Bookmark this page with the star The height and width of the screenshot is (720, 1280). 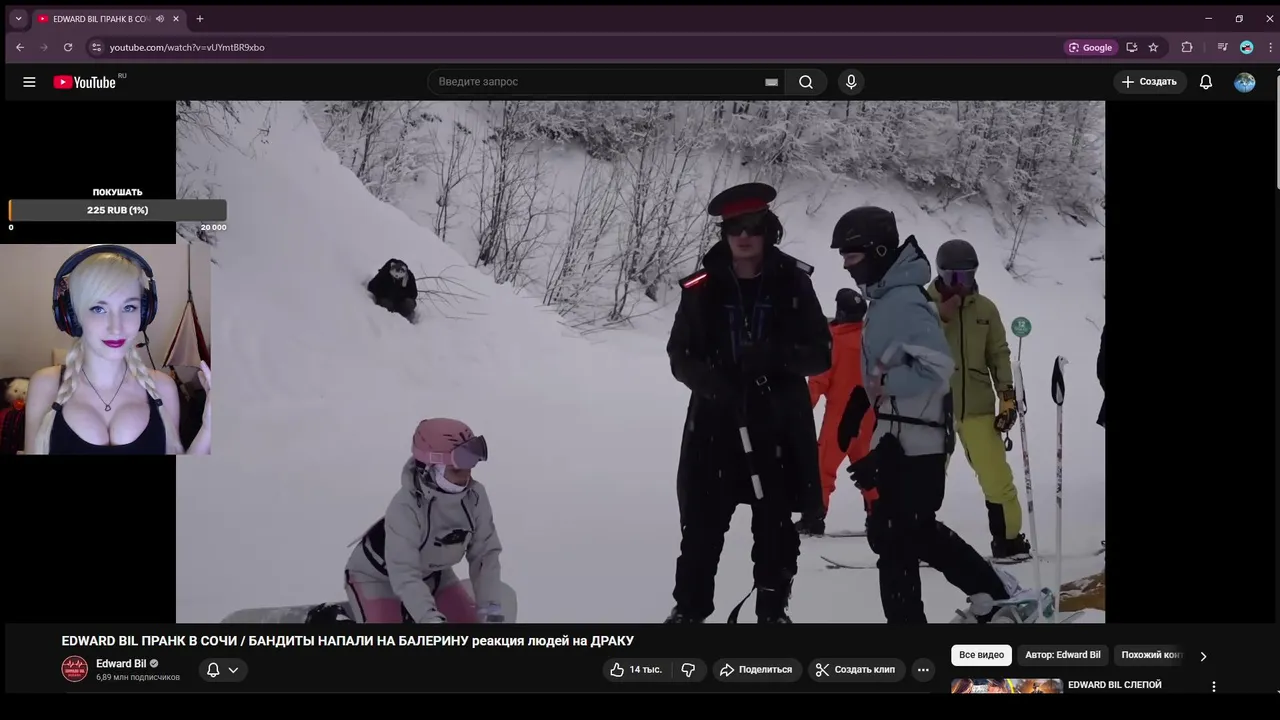(1153, 47)
